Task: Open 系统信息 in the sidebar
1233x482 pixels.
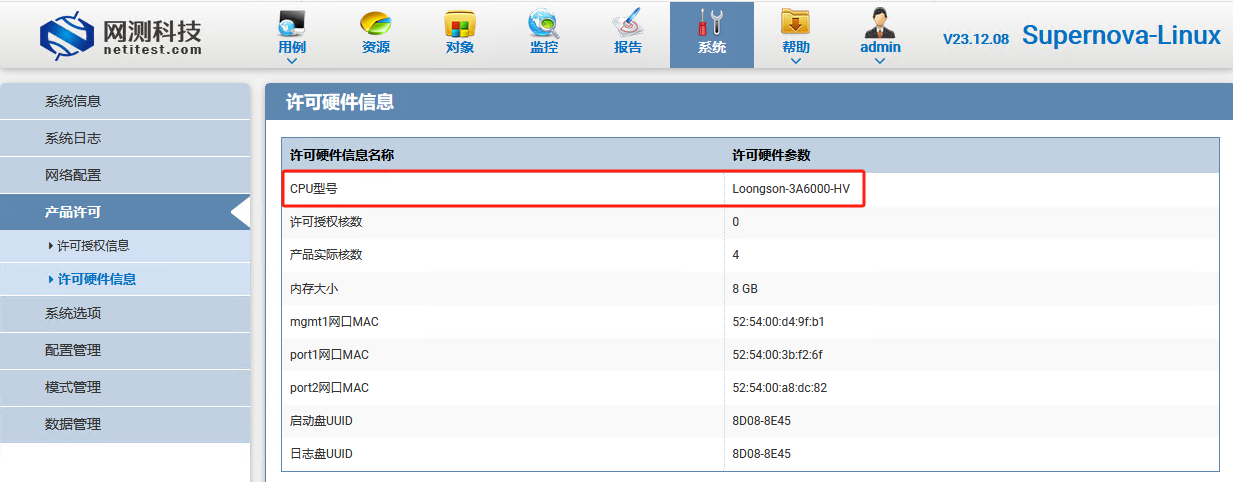Action: pos(125,101)
